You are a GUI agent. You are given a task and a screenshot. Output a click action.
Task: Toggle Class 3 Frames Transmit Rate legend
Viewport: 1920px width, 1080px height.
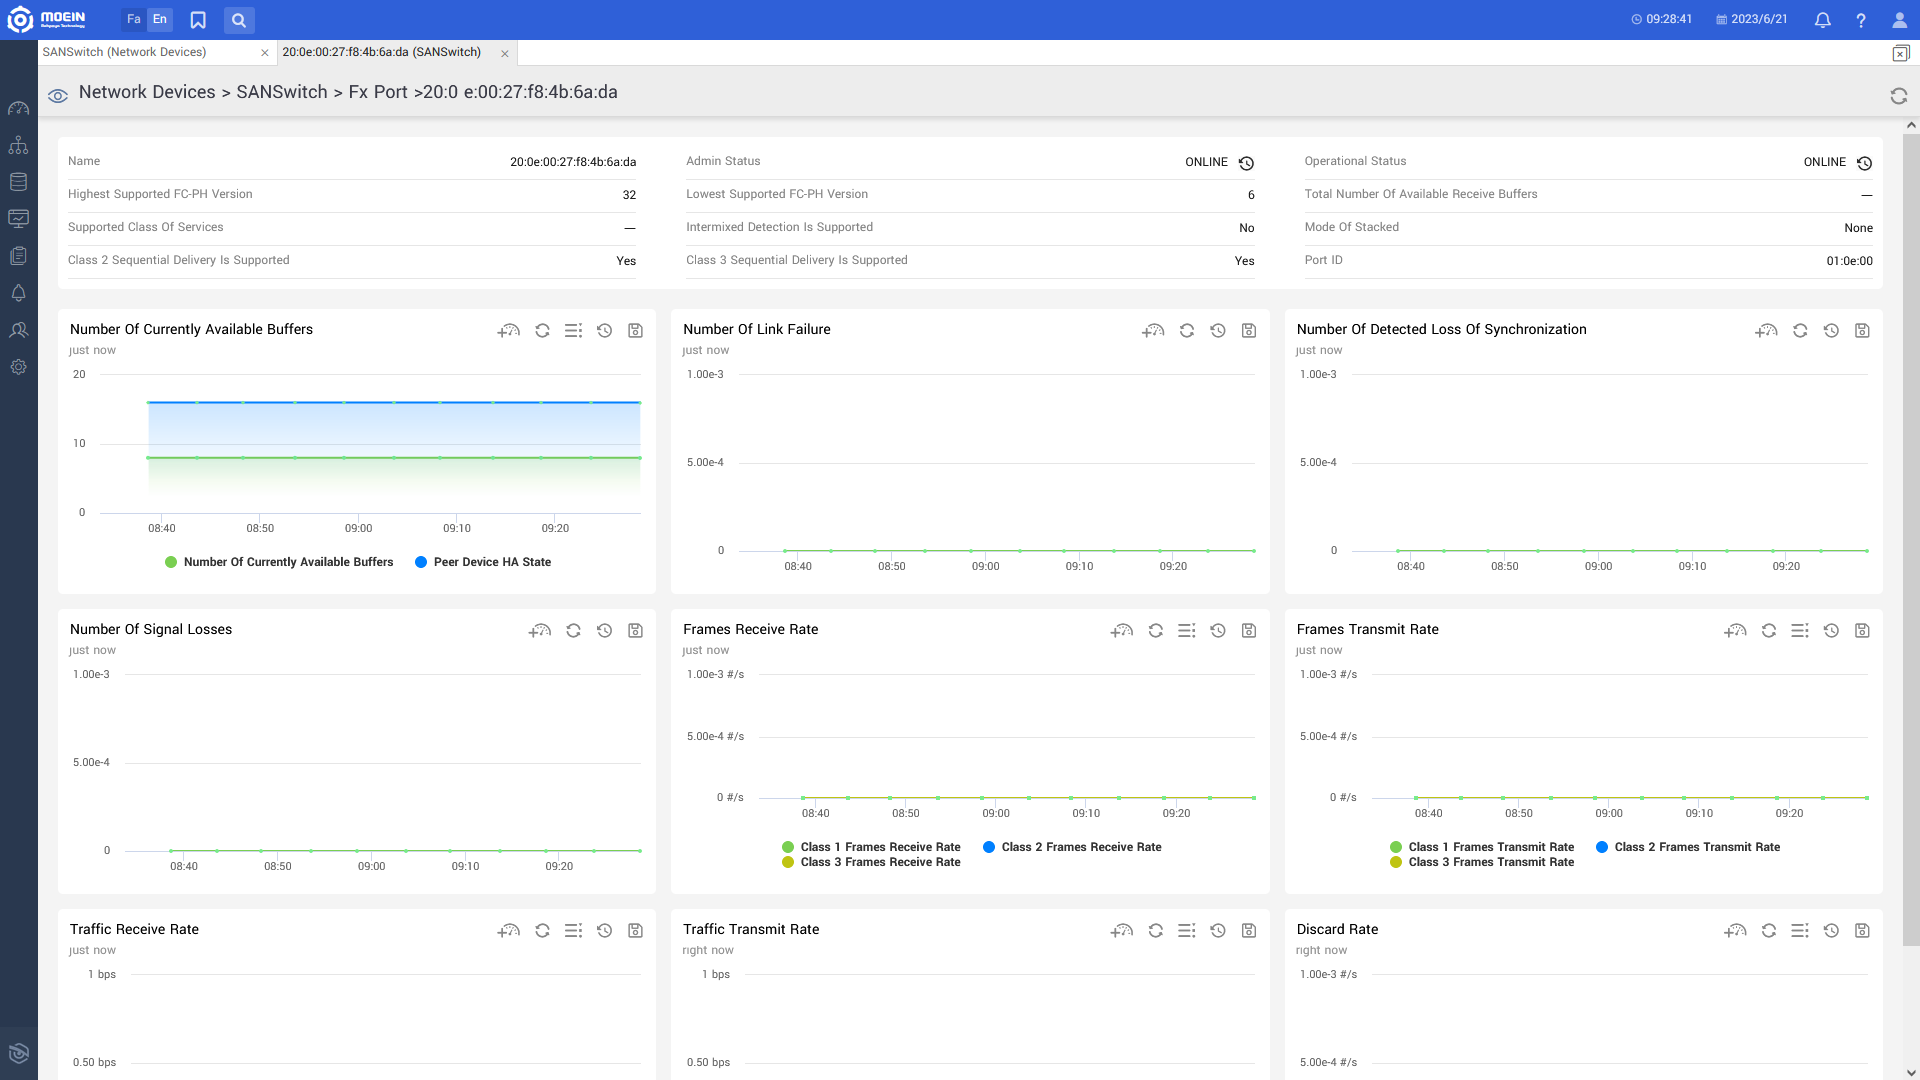click(1482, 862)
